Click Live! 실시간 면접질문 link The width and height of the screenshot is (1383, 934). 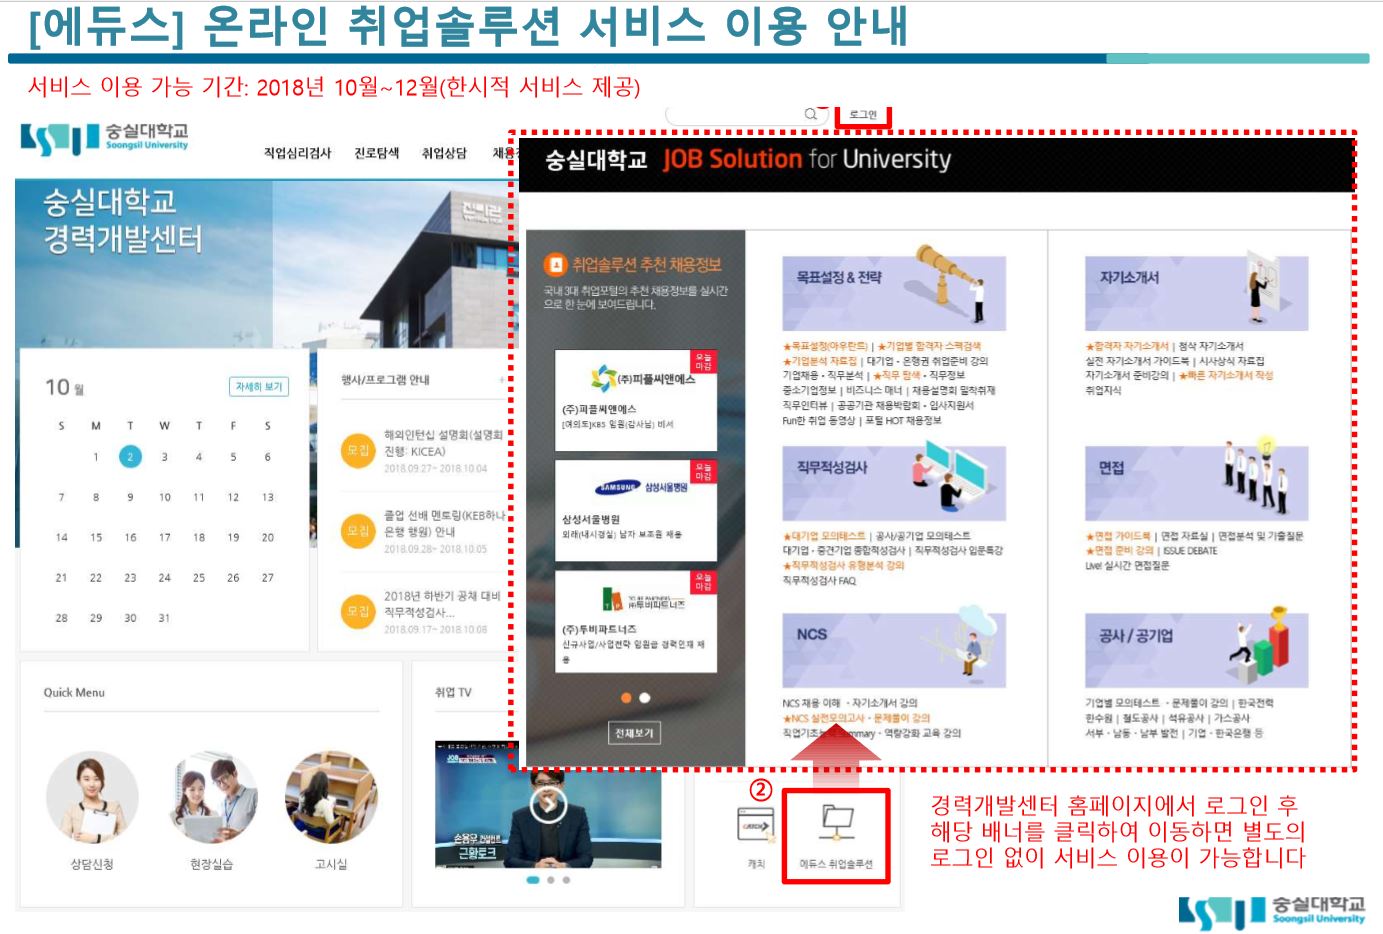[x=1127, y=566]
